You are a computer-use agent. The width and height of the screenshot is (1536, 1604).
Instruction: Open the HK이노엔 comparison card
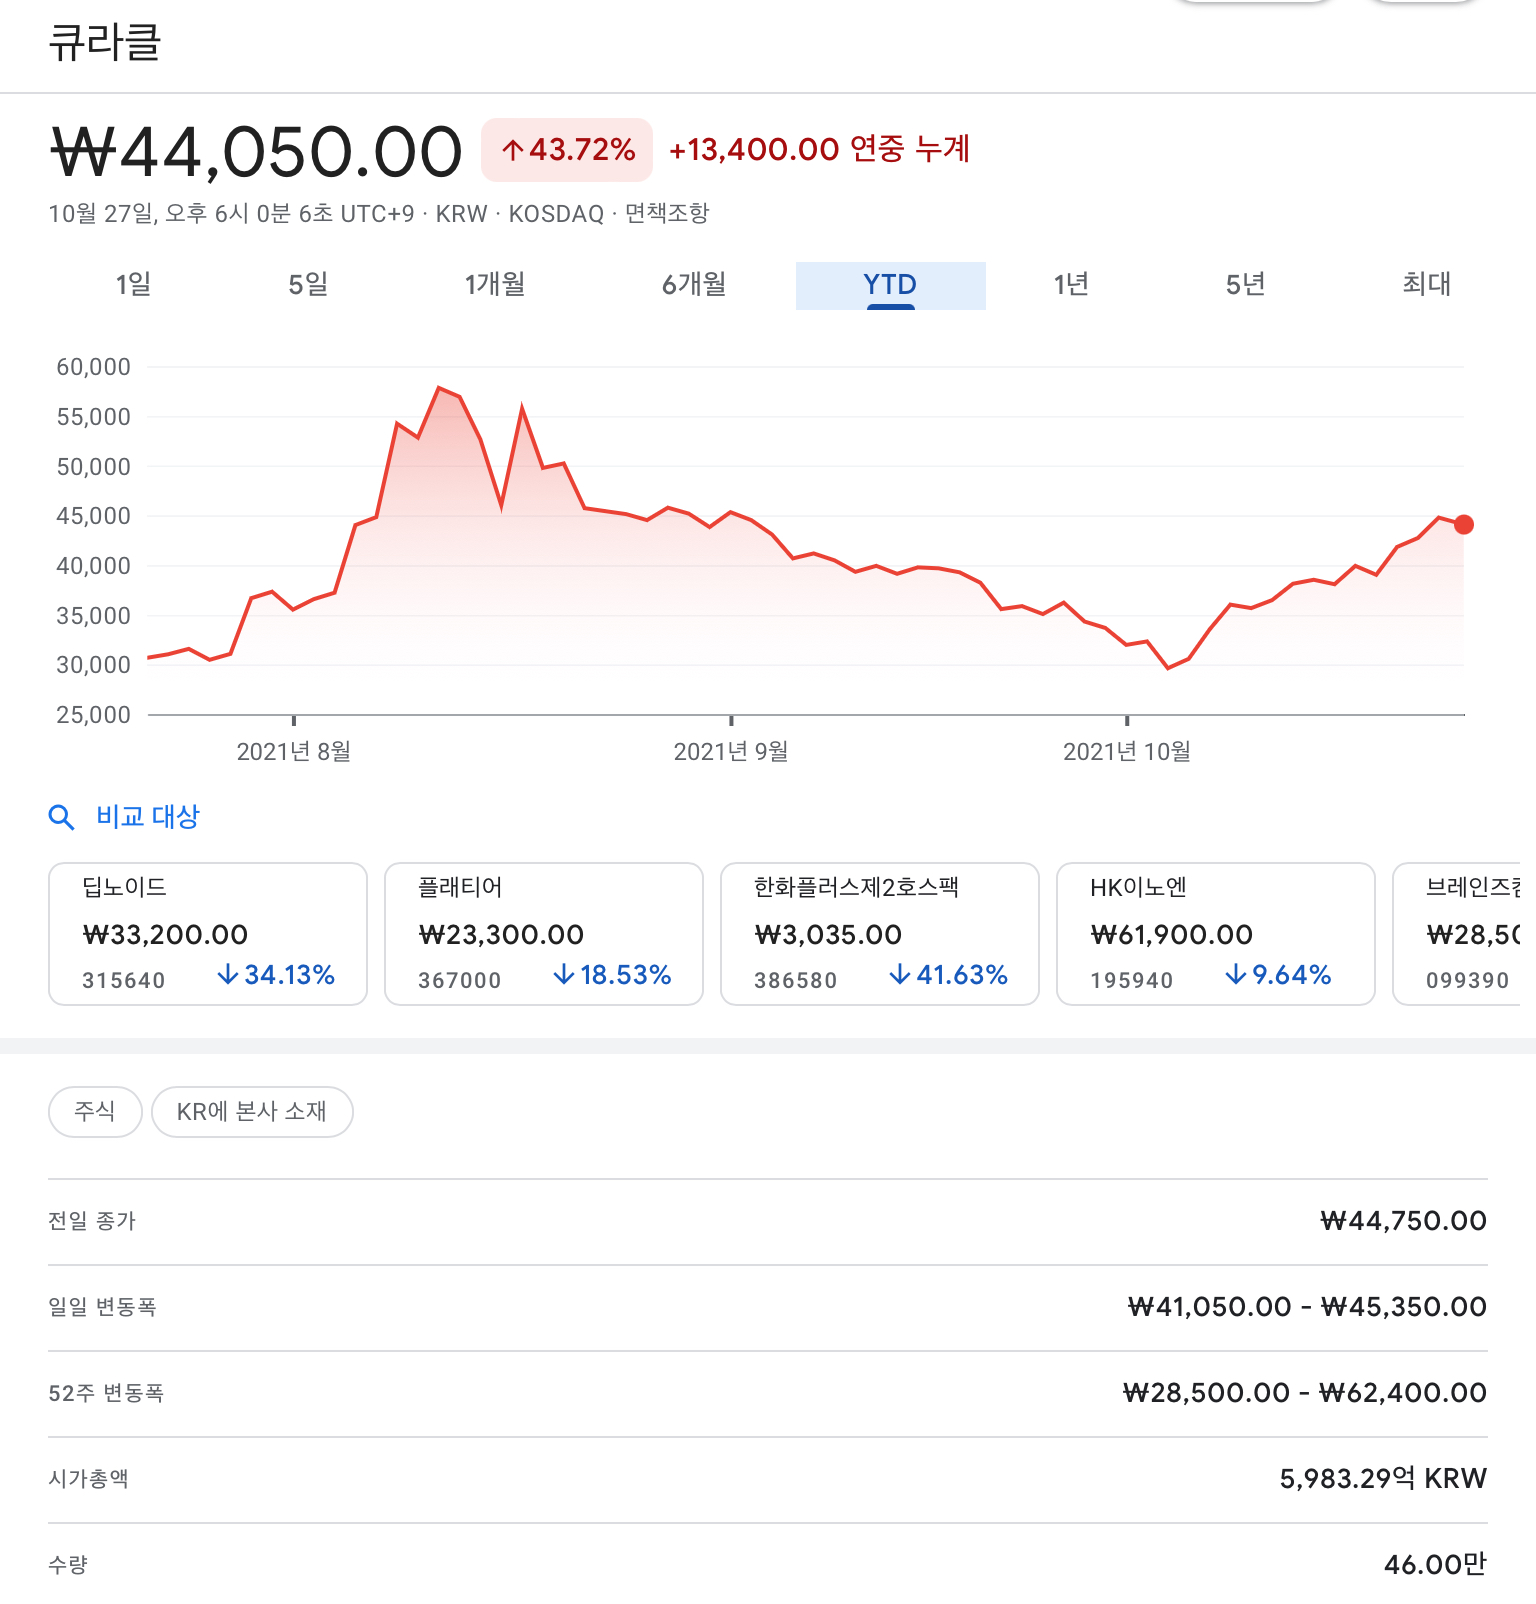click(x=1216, y=934)
